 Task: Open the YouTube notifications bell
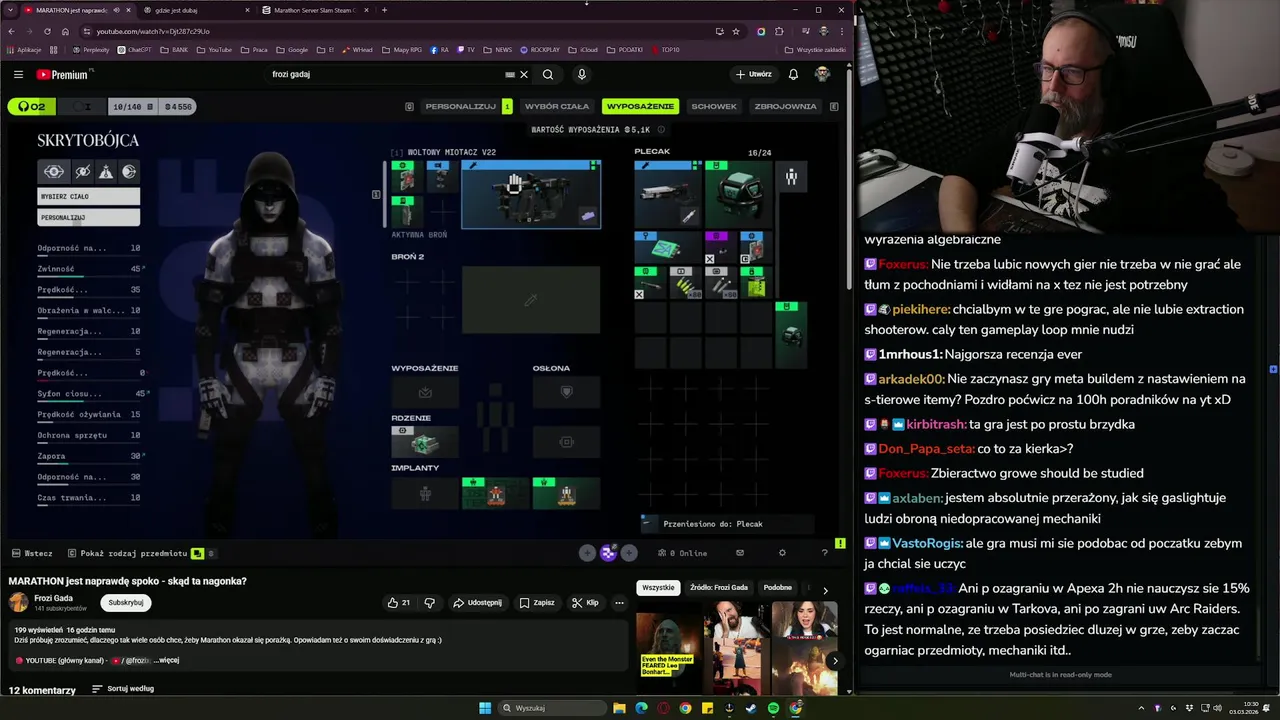[793, 74]
